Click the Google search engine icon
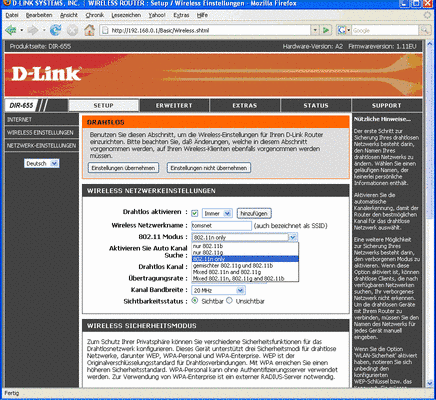 (342, 30)
